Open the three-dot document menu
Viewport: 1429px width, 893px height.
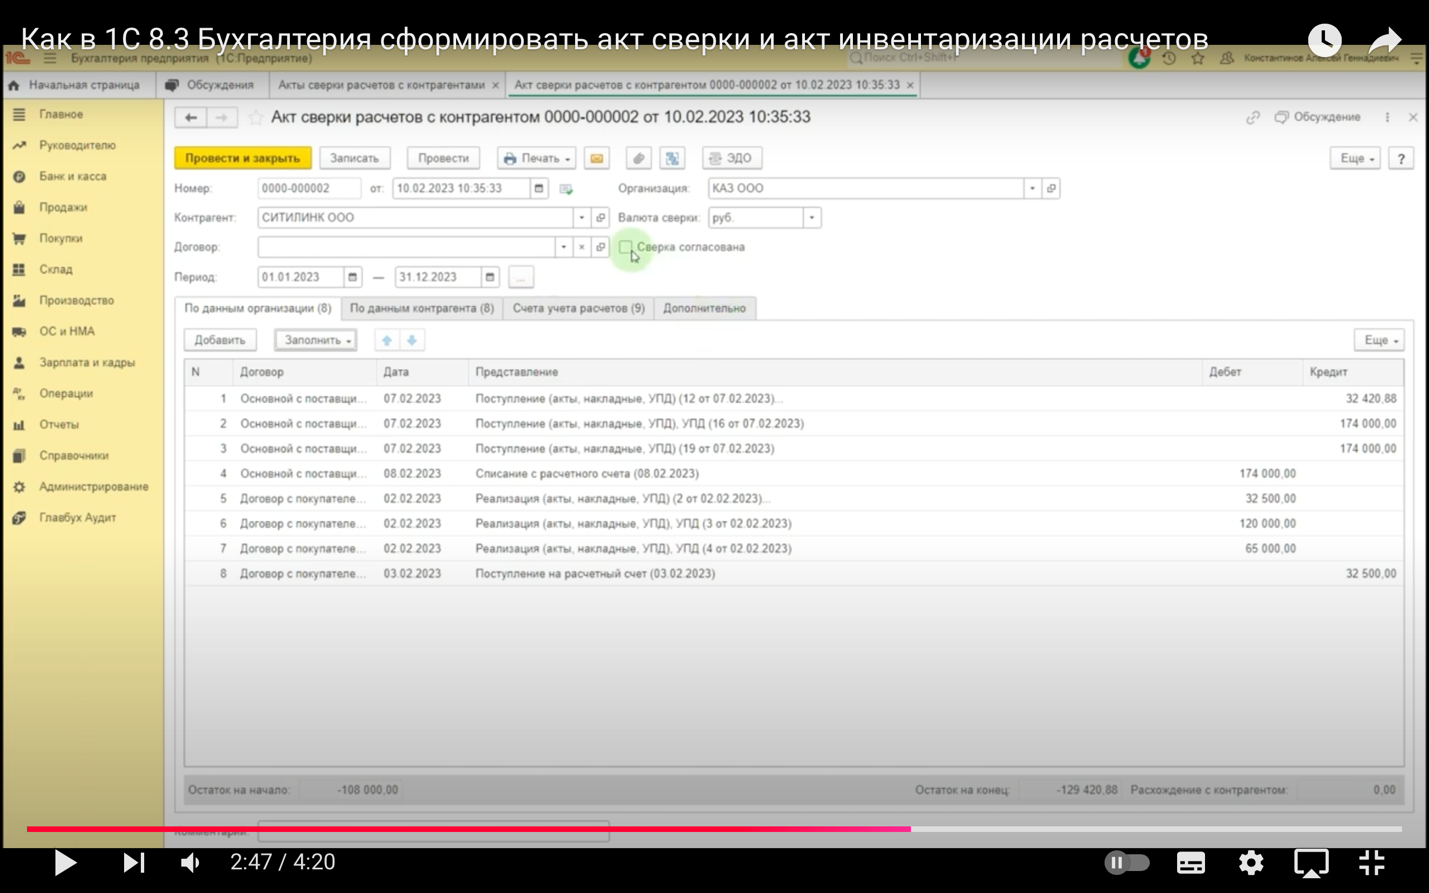[x=1387, y=117]
